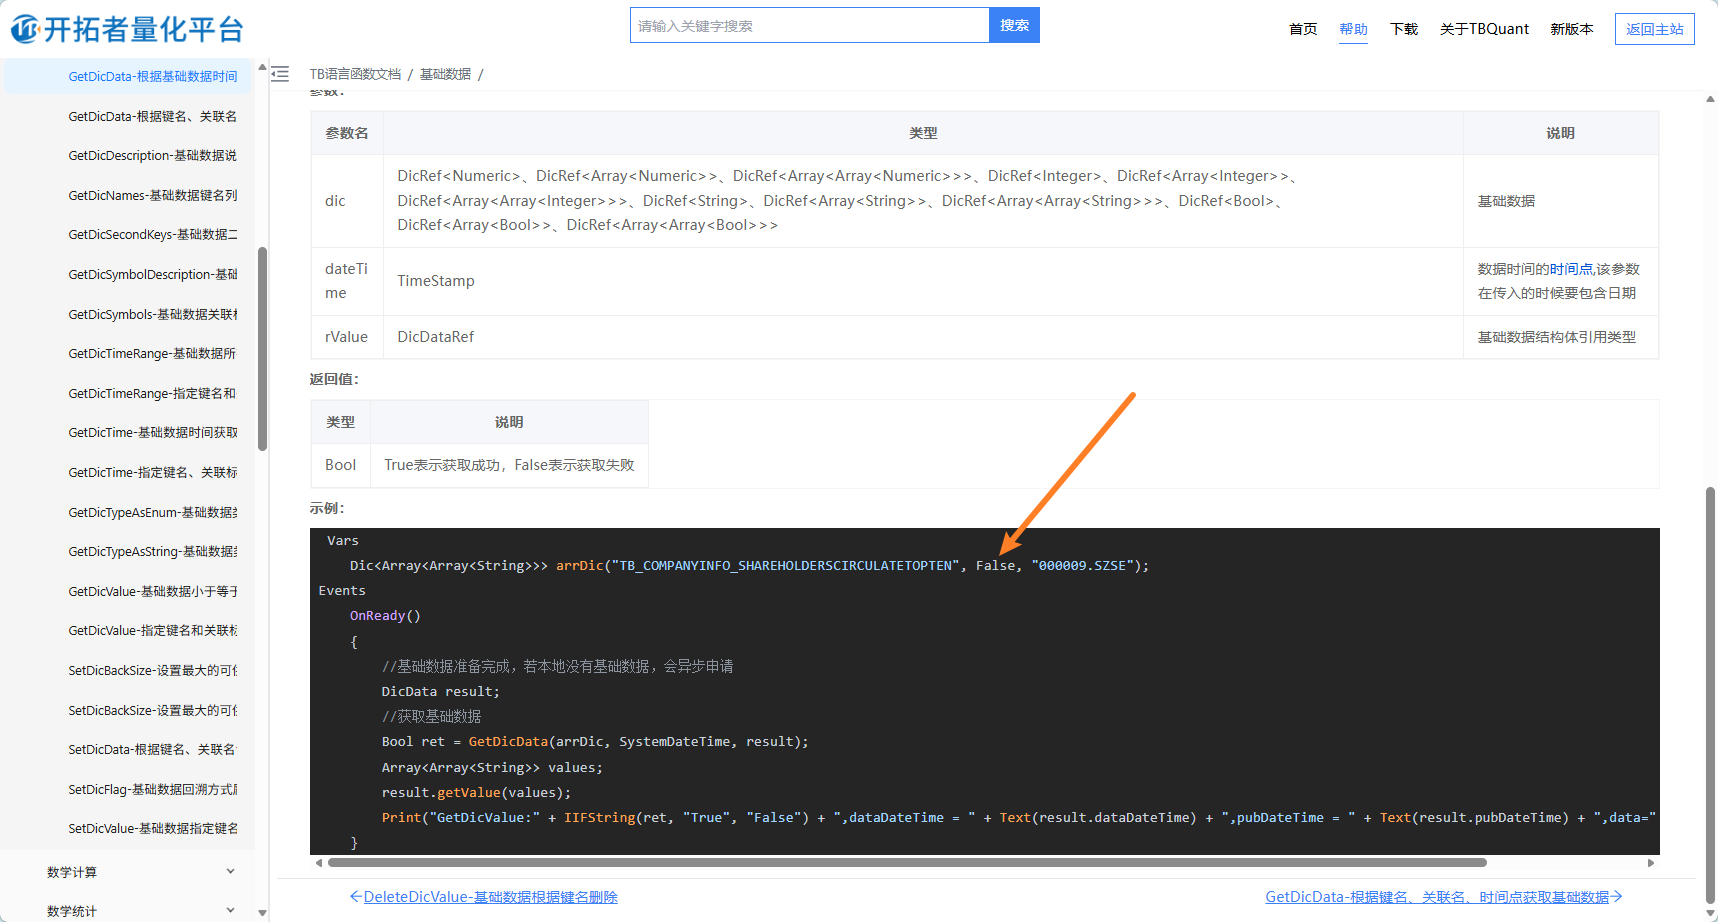1718x922 pixels.
Task: Click the TBQuant platform logo
Action: coord(127,29)
